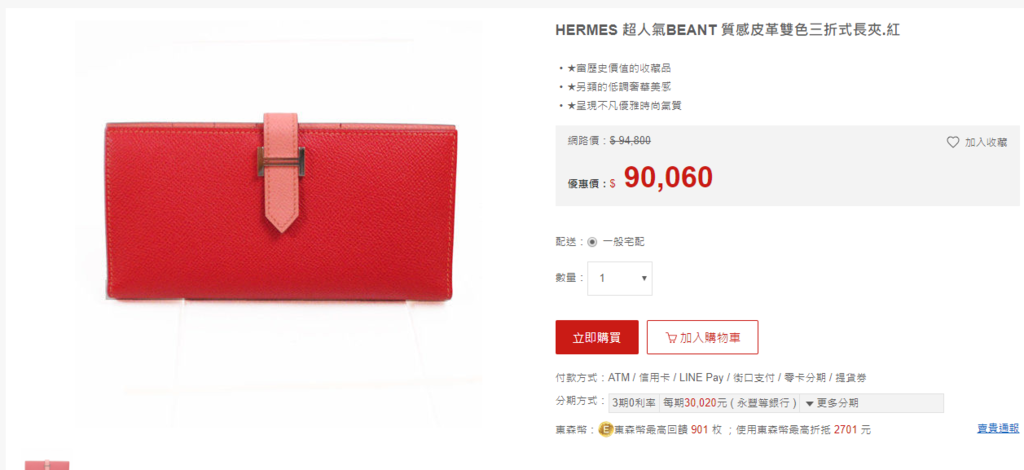This screenshot has height=470, width=1024.
Task: Open the 賣貴通報 link
Action: pos(999,428)
